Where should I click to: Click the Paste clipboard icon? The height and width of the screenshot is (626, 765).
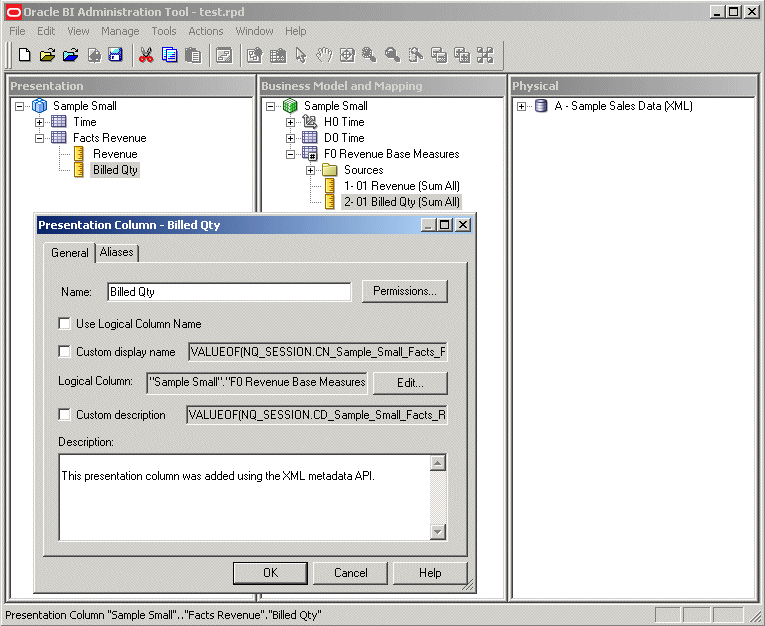tap(193, 55)
